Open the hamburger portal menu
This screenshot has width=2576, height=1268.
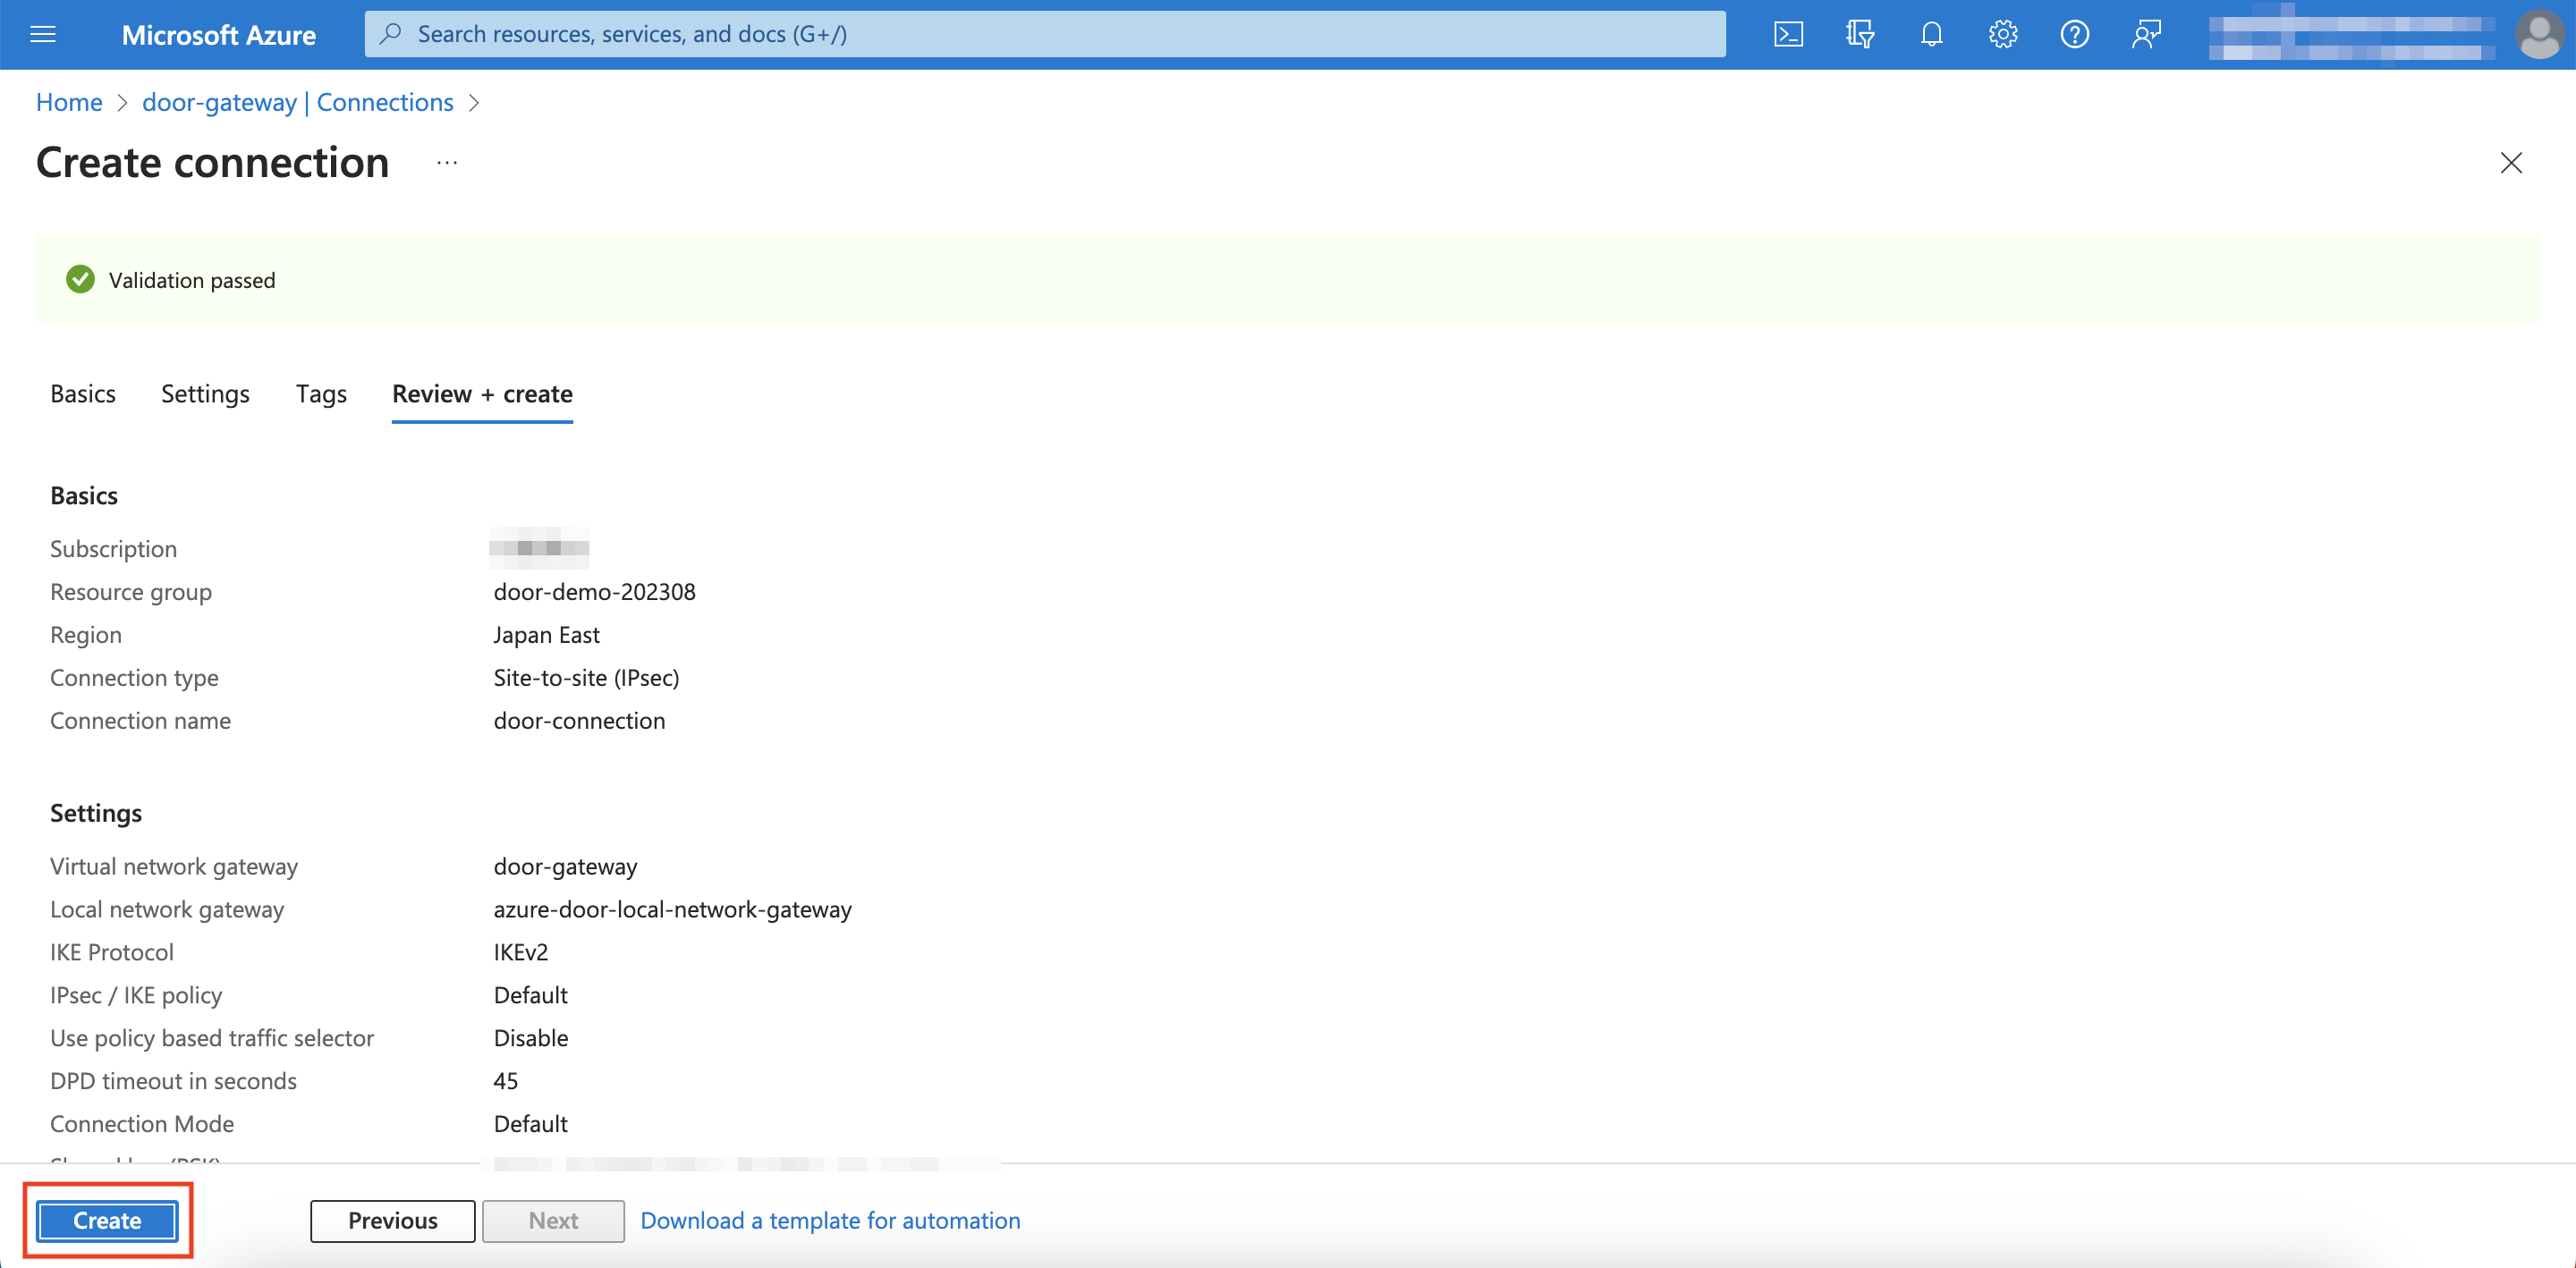coord(43,35)
